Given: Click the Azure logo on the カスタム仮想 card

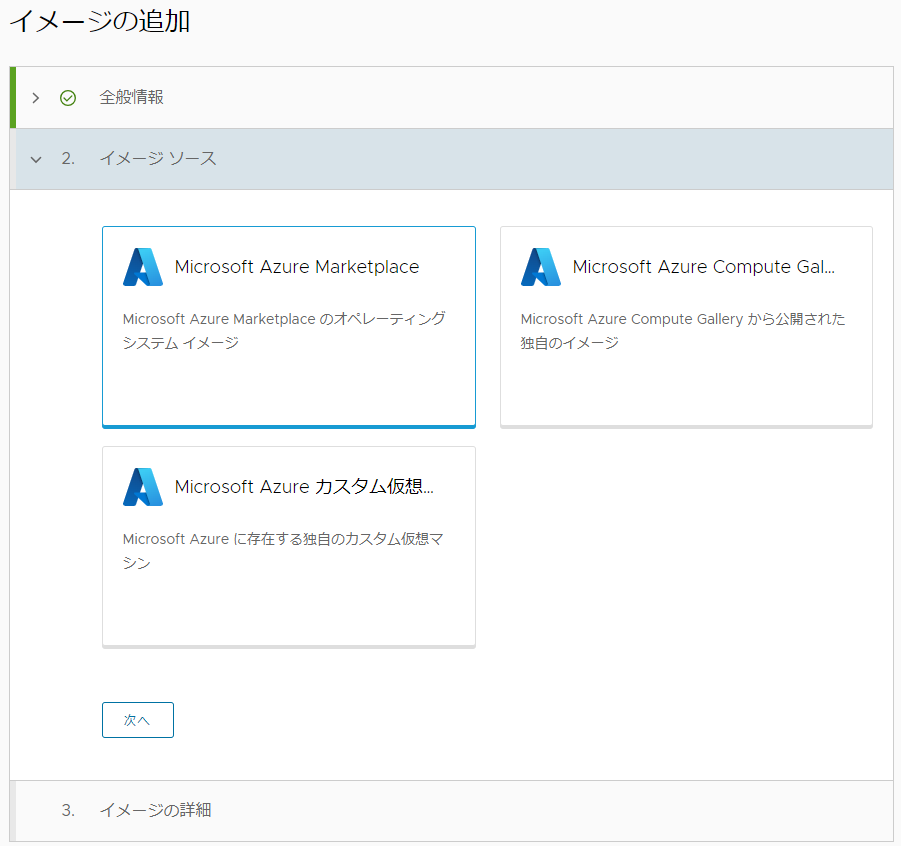Looking at the screenshot, I should tap(143, 487).
